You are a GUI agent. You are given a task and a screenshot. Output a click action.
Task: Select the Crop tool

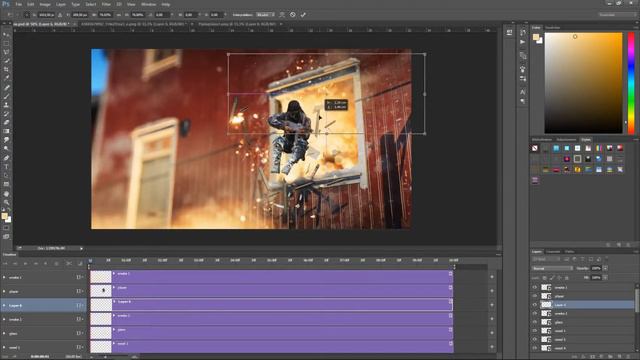(6, 69)
